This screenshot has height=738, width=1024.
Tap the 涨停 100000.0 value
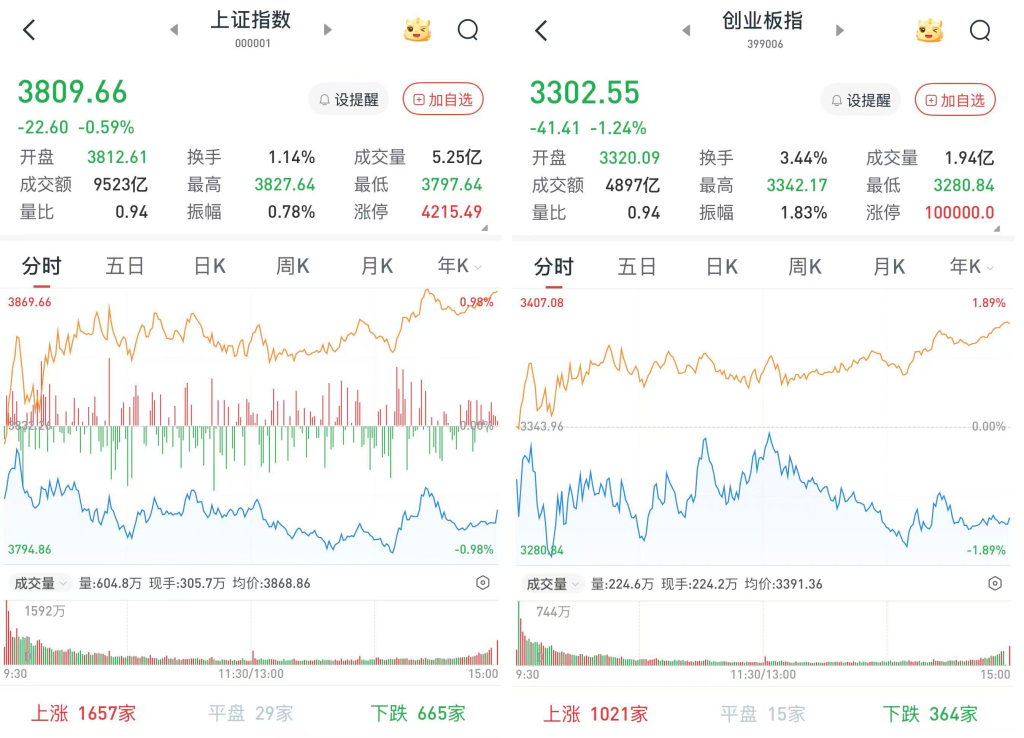(959, 212)
